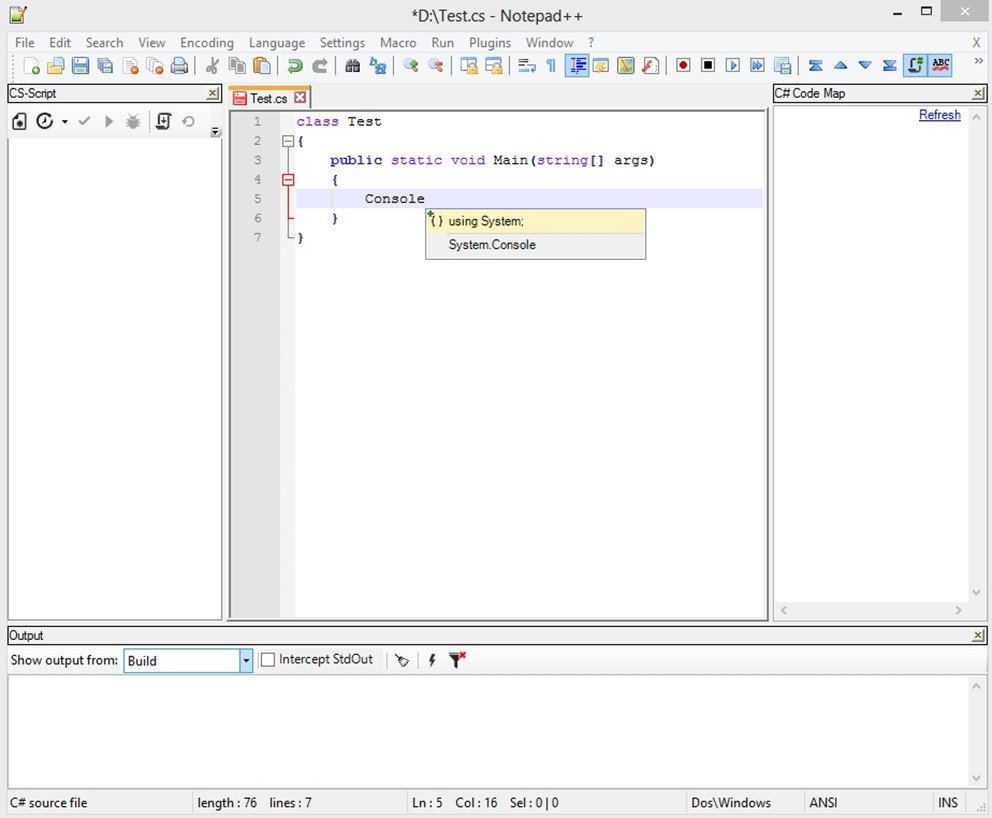Expand the toolbar overflow chevron

(x=978, y=61)
